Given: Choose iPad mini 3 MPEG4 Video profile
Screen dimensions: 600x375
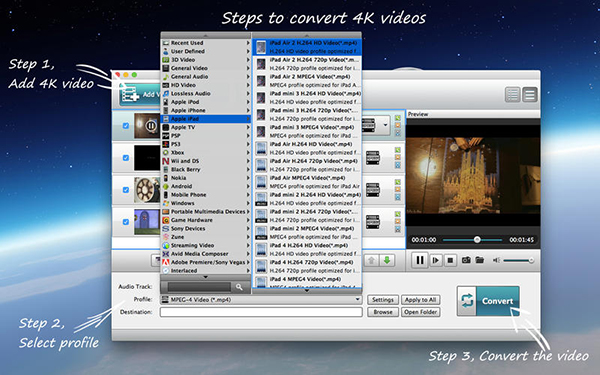Looking at the screenshot, I should (x=307, y=131).
